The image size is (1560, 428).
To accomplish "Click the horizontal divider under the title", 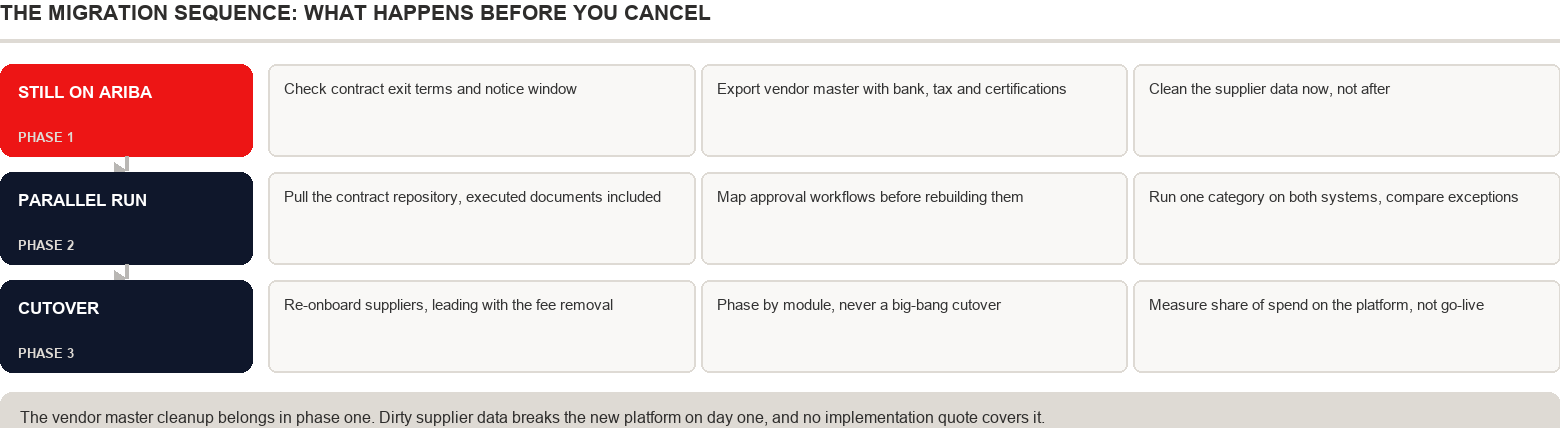I will tap(780, 41).
